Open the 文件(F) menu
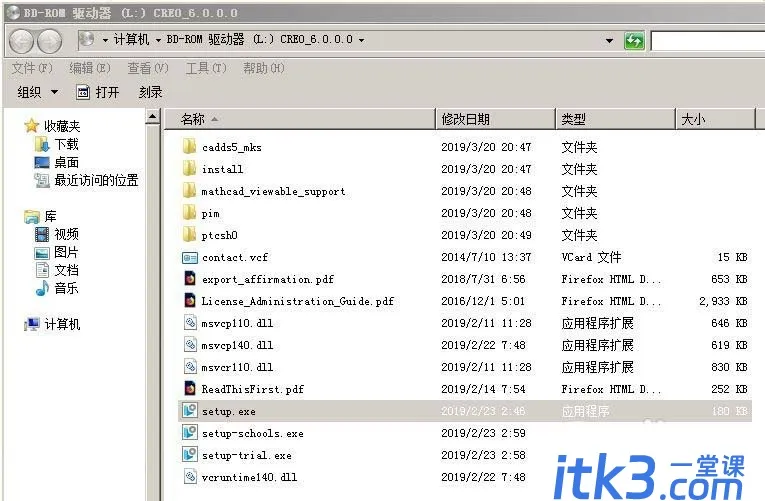The height and width of the screenshot is (501, 765). pos(32,68)
